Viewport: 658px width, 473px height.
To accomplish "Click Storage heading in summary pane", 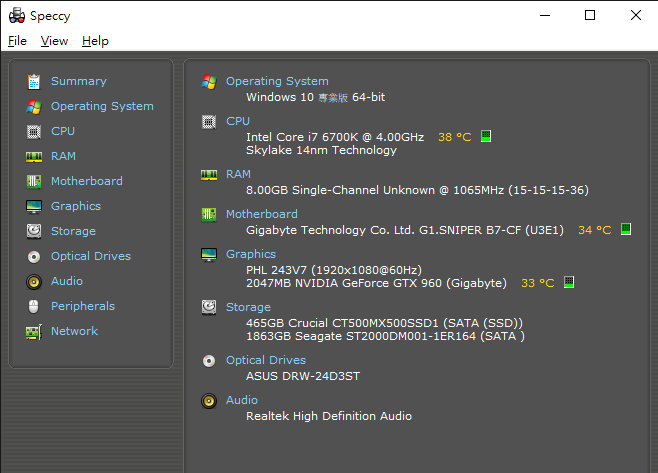I will [x=248, y=307].
